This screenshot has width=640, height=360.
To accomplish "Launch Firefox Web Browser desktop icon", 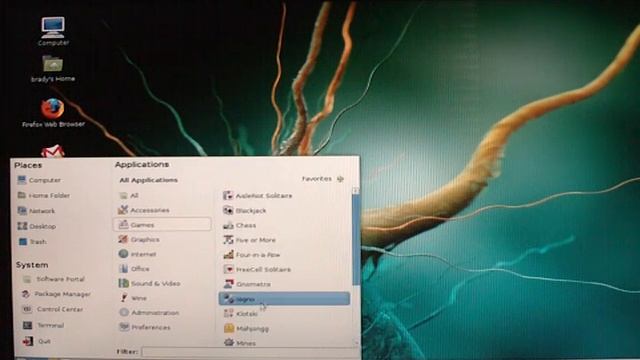I will click(53, 113).
